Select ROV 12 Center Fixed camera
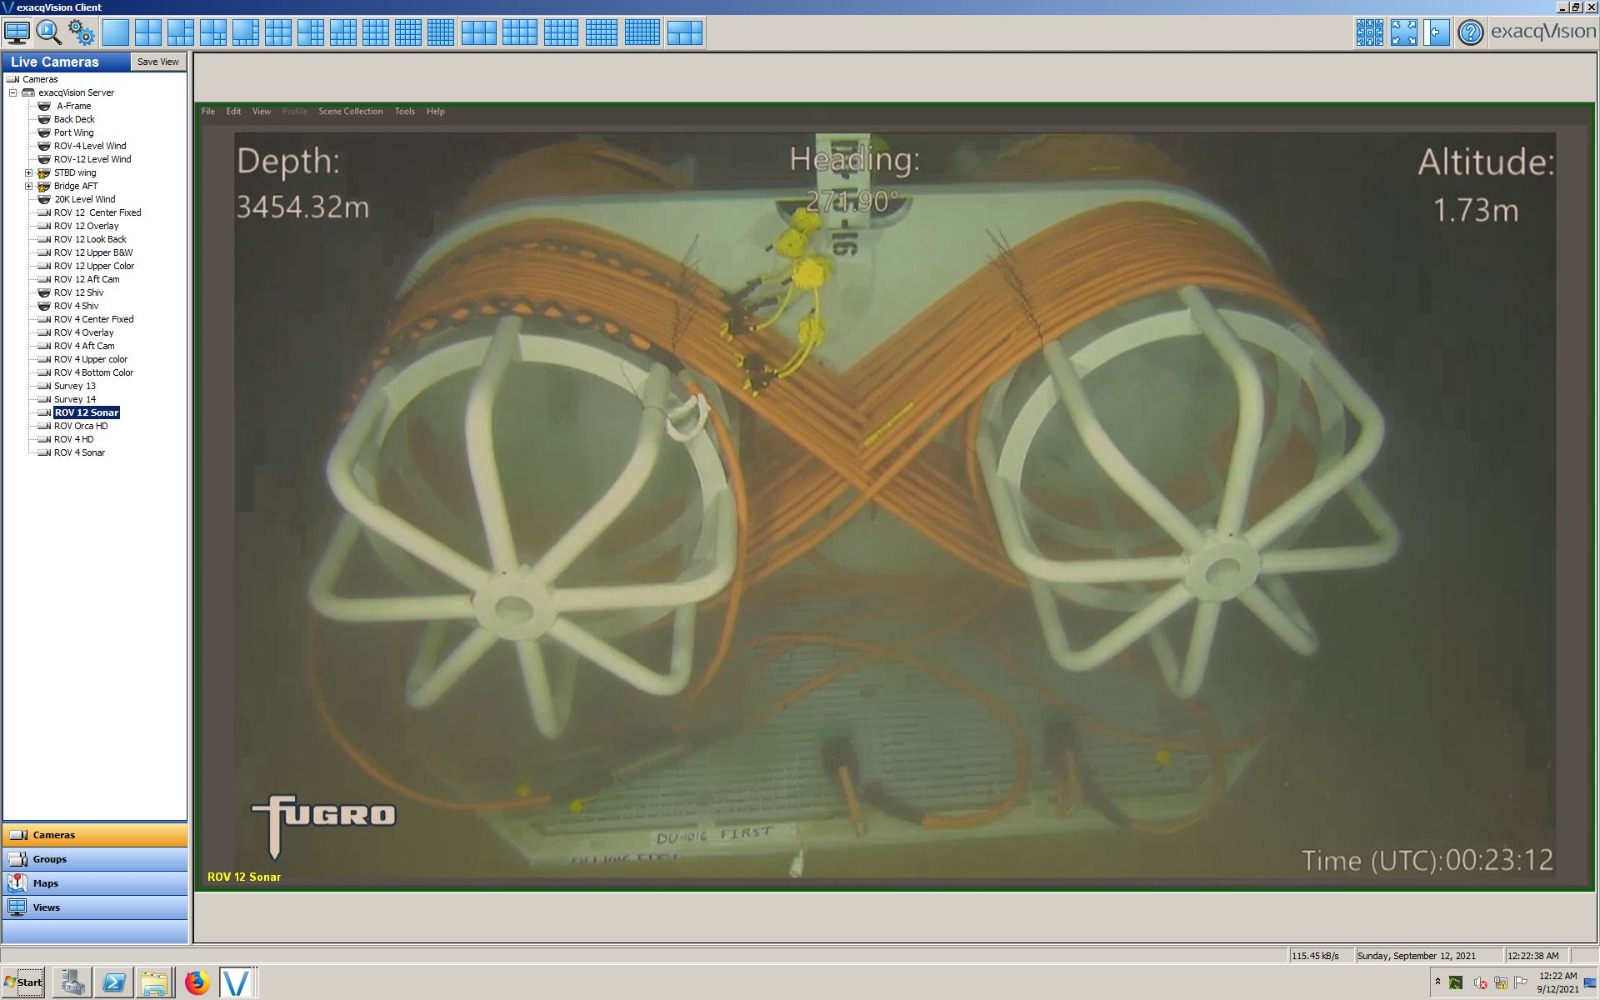Viewport: 1600px width, 1000px height. [97, 213]
